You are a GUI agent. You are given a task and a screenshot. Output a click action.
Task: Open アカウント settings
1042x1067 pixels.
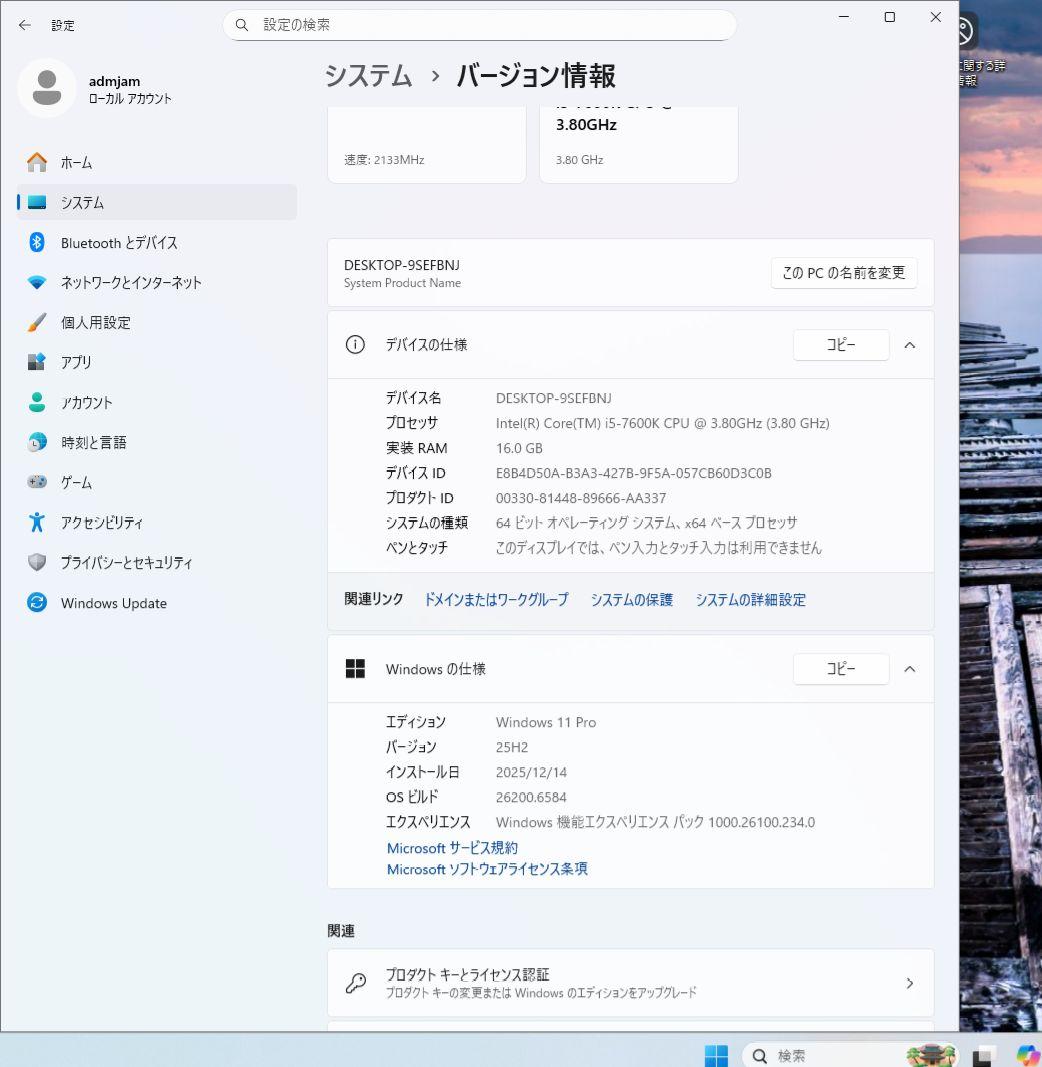85,402
